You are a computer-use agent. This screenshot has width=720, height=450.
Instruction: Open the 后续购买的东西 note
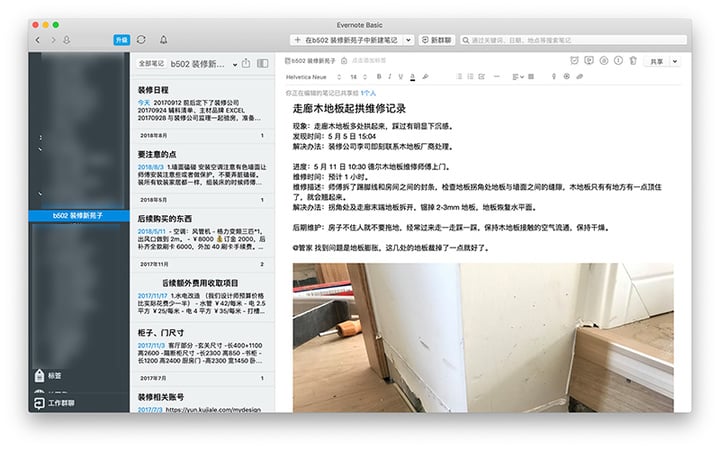[202, 233]
